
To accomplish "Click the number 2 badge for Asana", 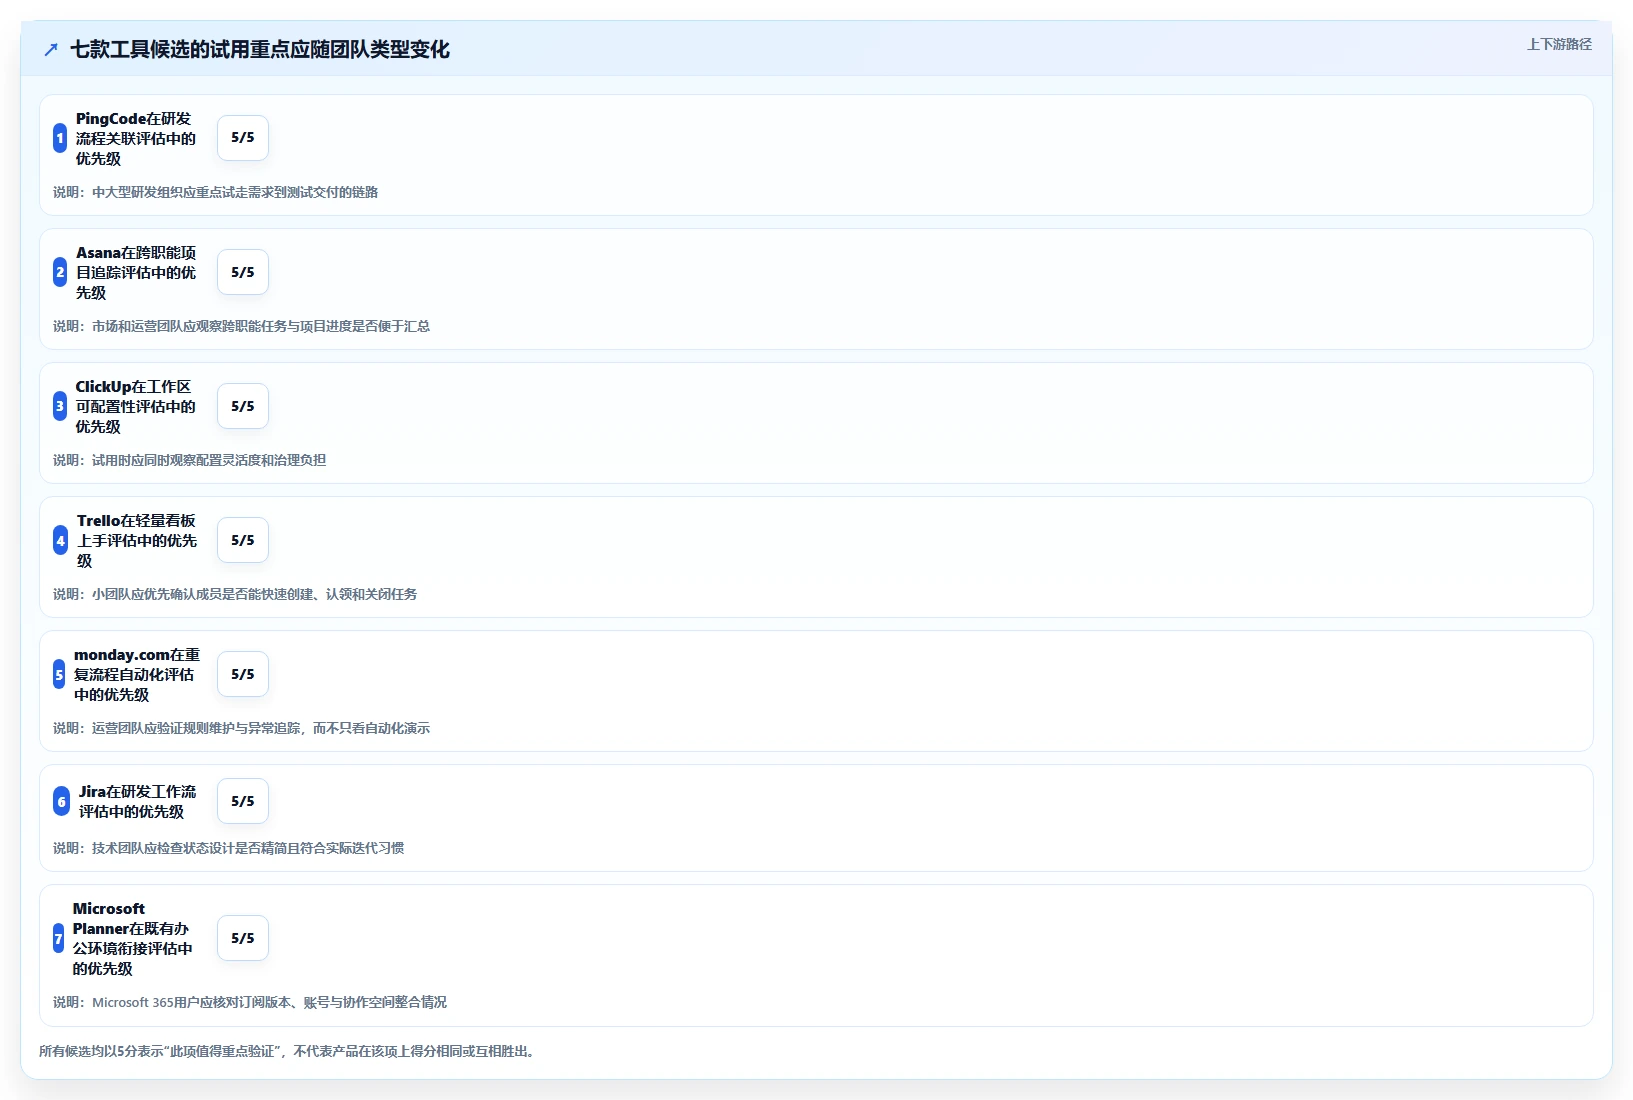I will (x=60, y=272).
